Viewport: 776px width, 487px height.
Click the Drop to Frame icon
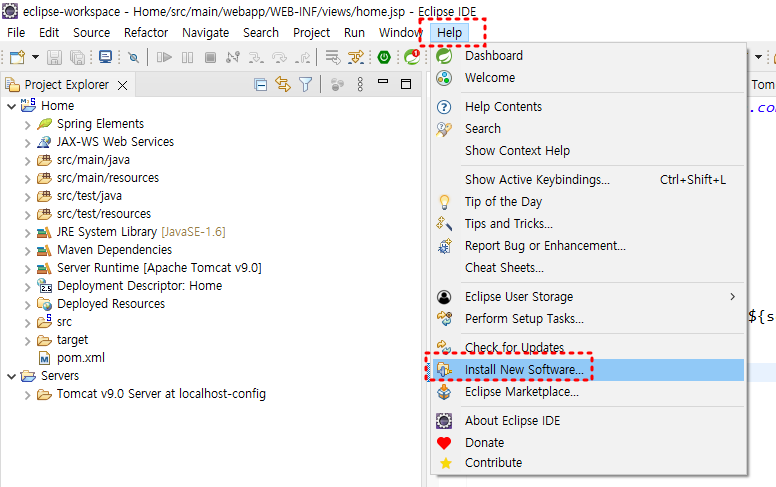333,57
